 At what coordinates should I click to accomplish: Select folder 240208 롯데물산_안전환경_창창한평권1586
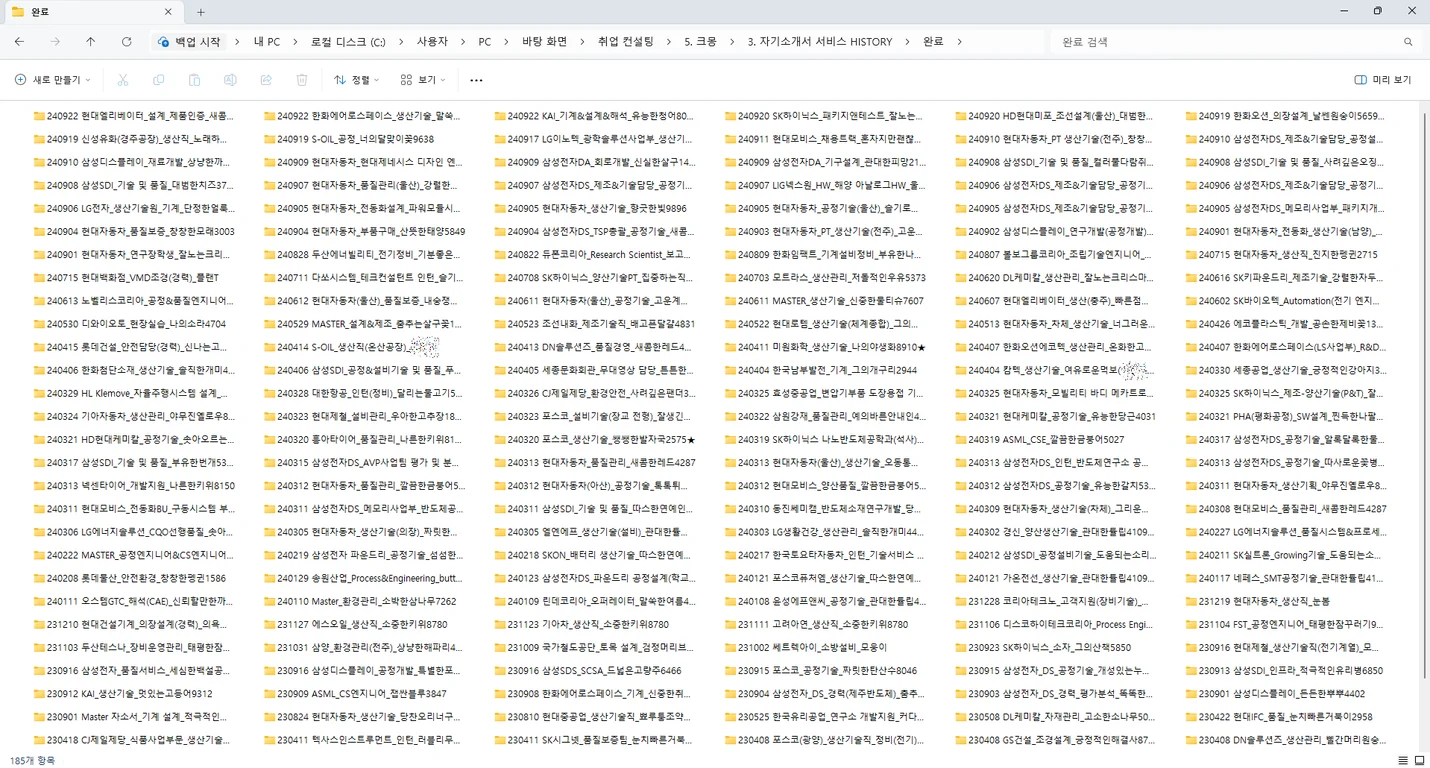[129, 578]
